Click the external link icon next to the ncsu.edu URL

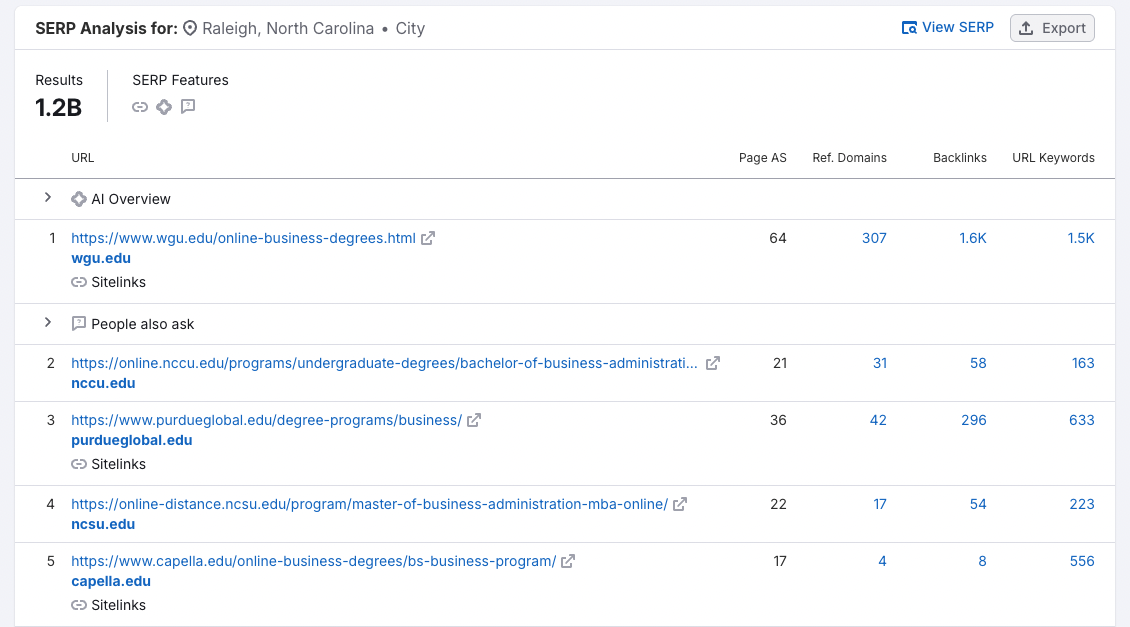680,504
